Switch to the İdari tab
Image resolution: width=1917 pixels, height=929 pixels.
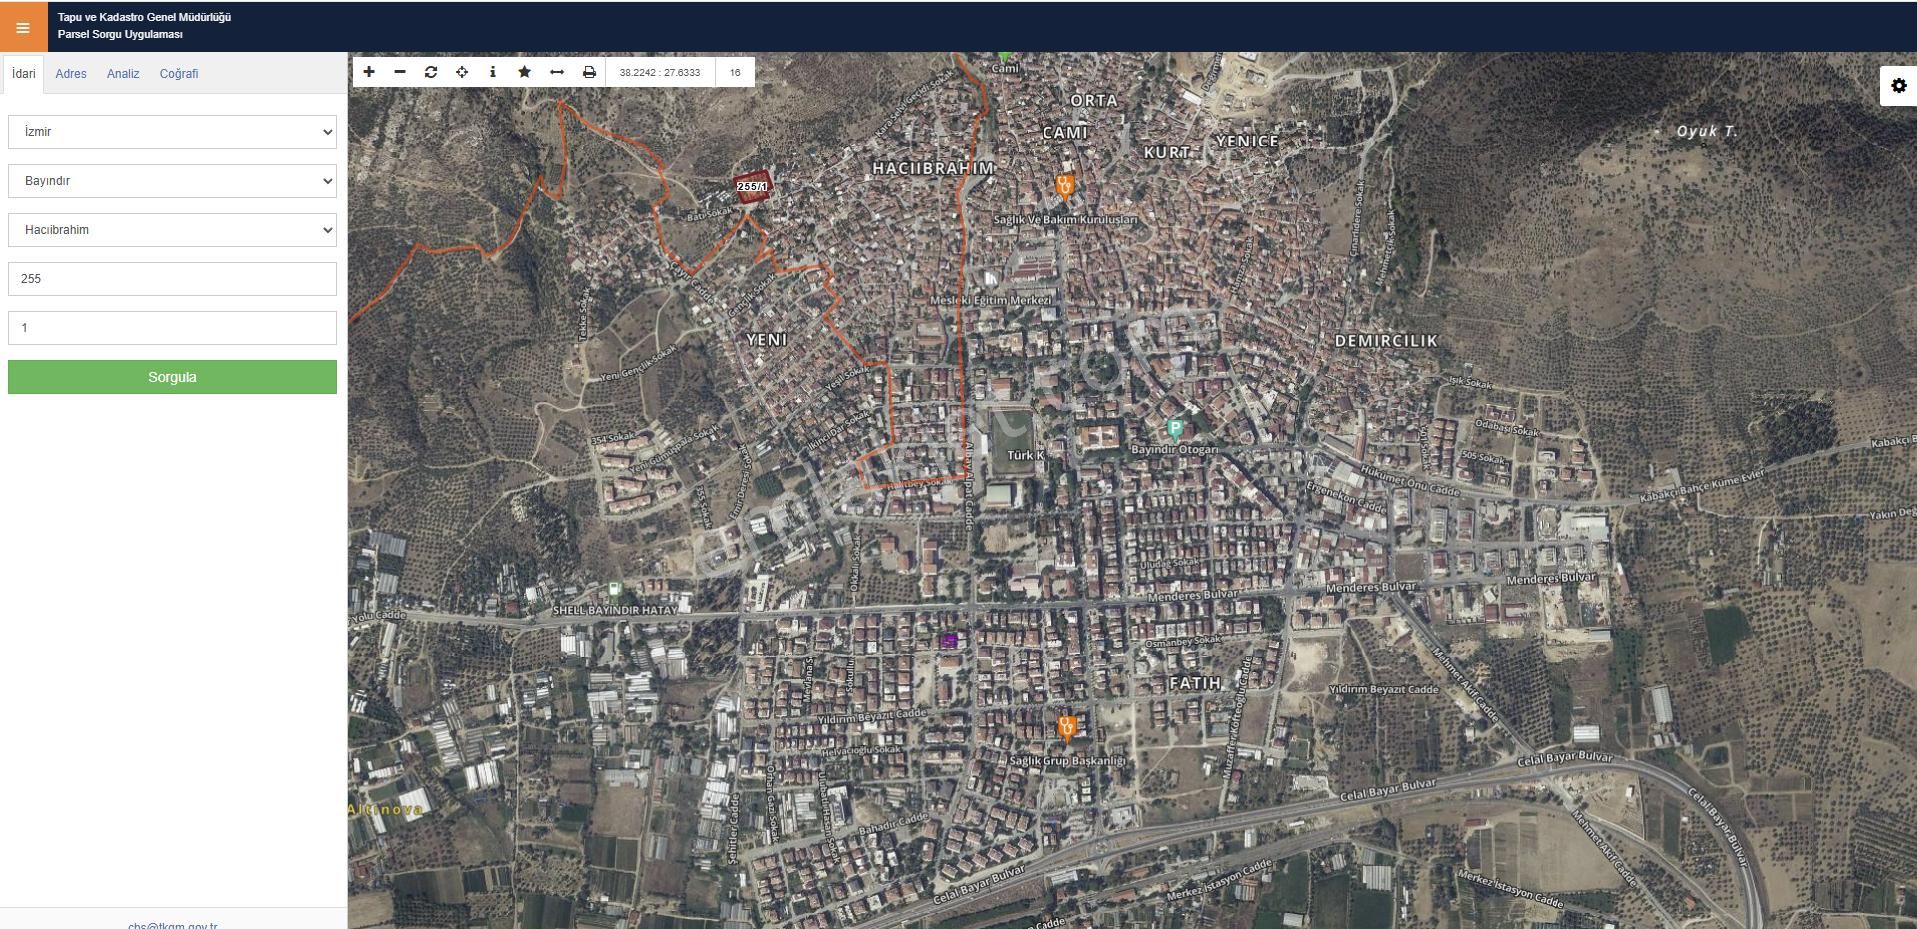tap(24, 74)
